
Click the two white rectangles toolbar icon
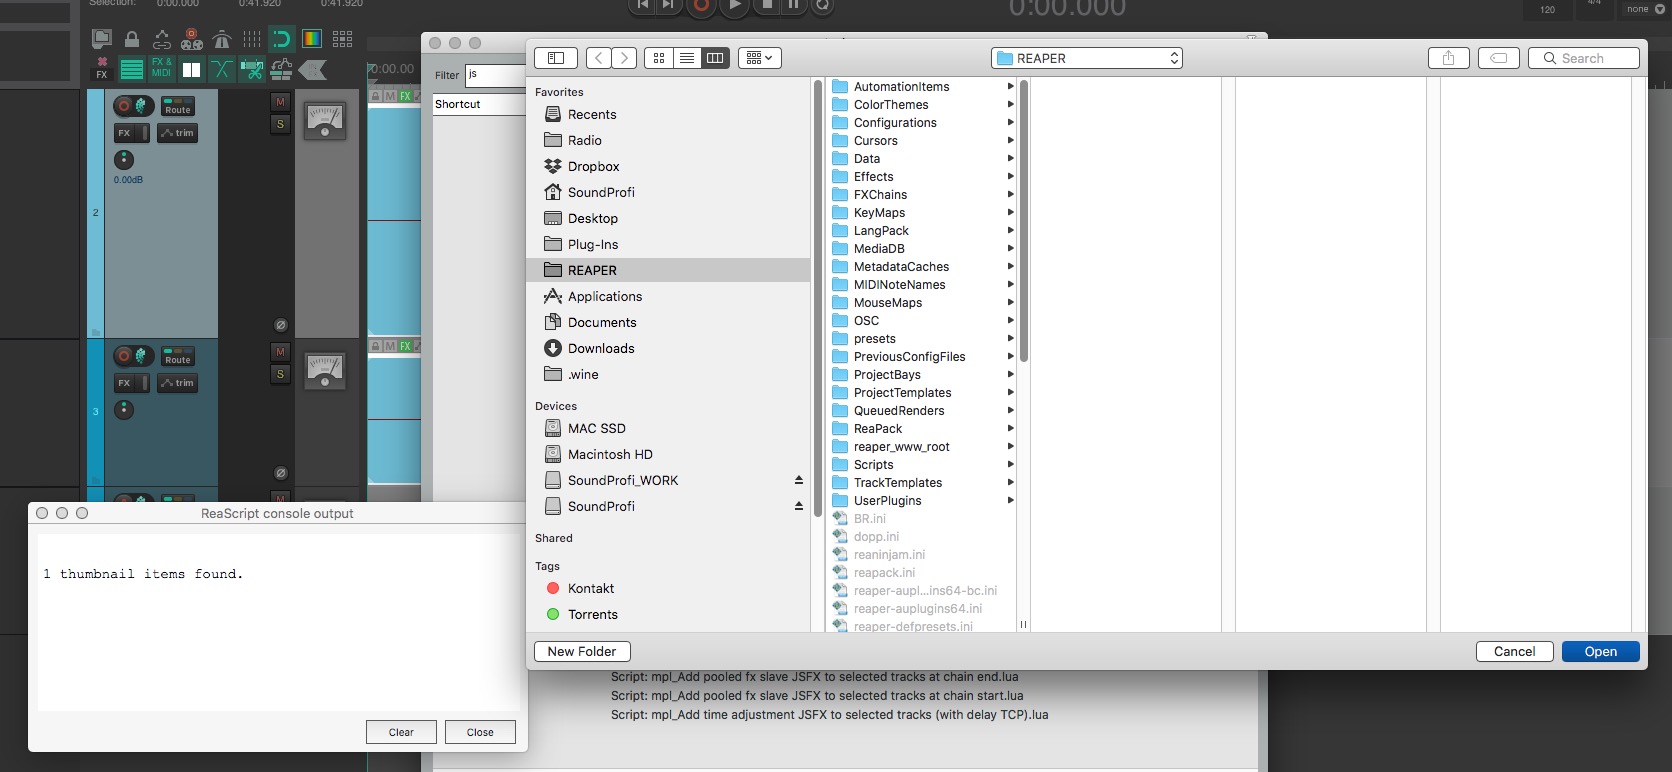coord(191,69)
